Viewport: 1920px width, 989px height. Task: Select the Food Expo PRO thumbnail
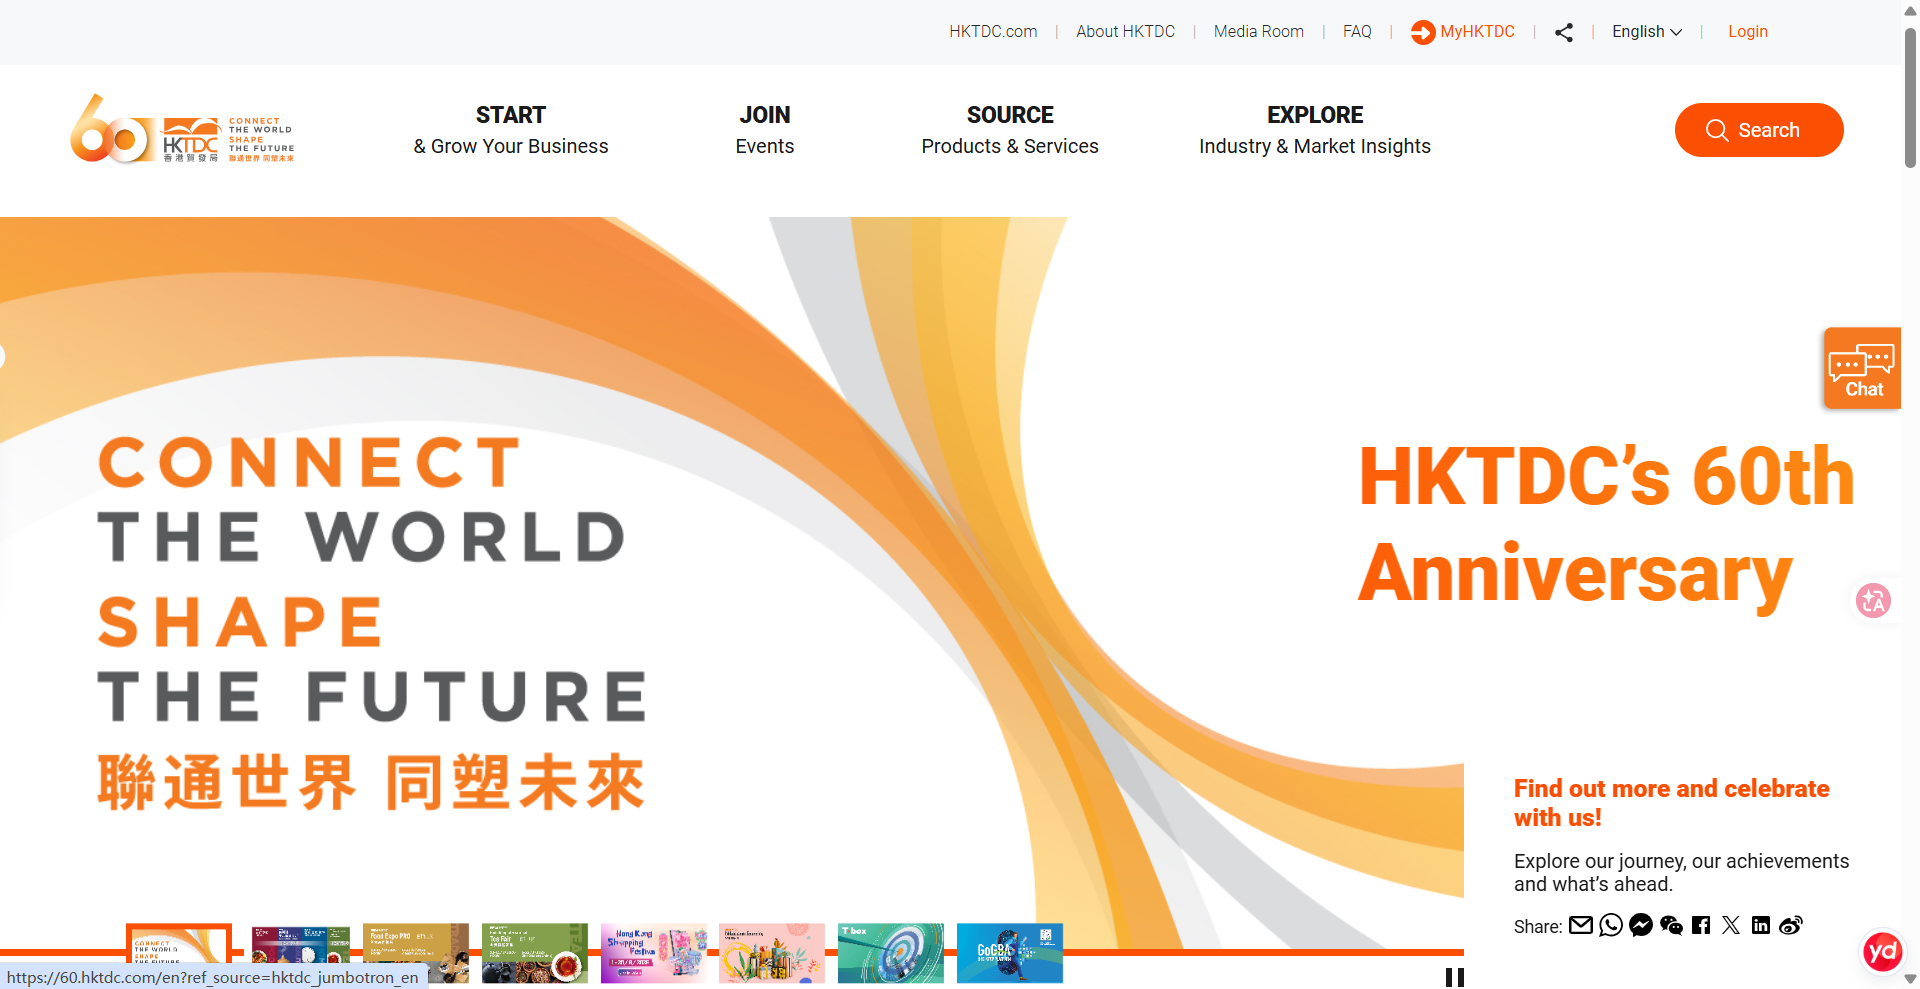[416, 953]
